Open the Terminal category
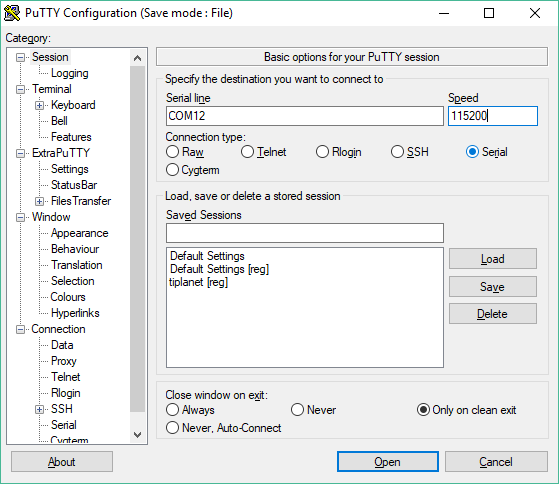Image resolution: width=559 pixels, height=484 pixels. [x=52, y=89]
